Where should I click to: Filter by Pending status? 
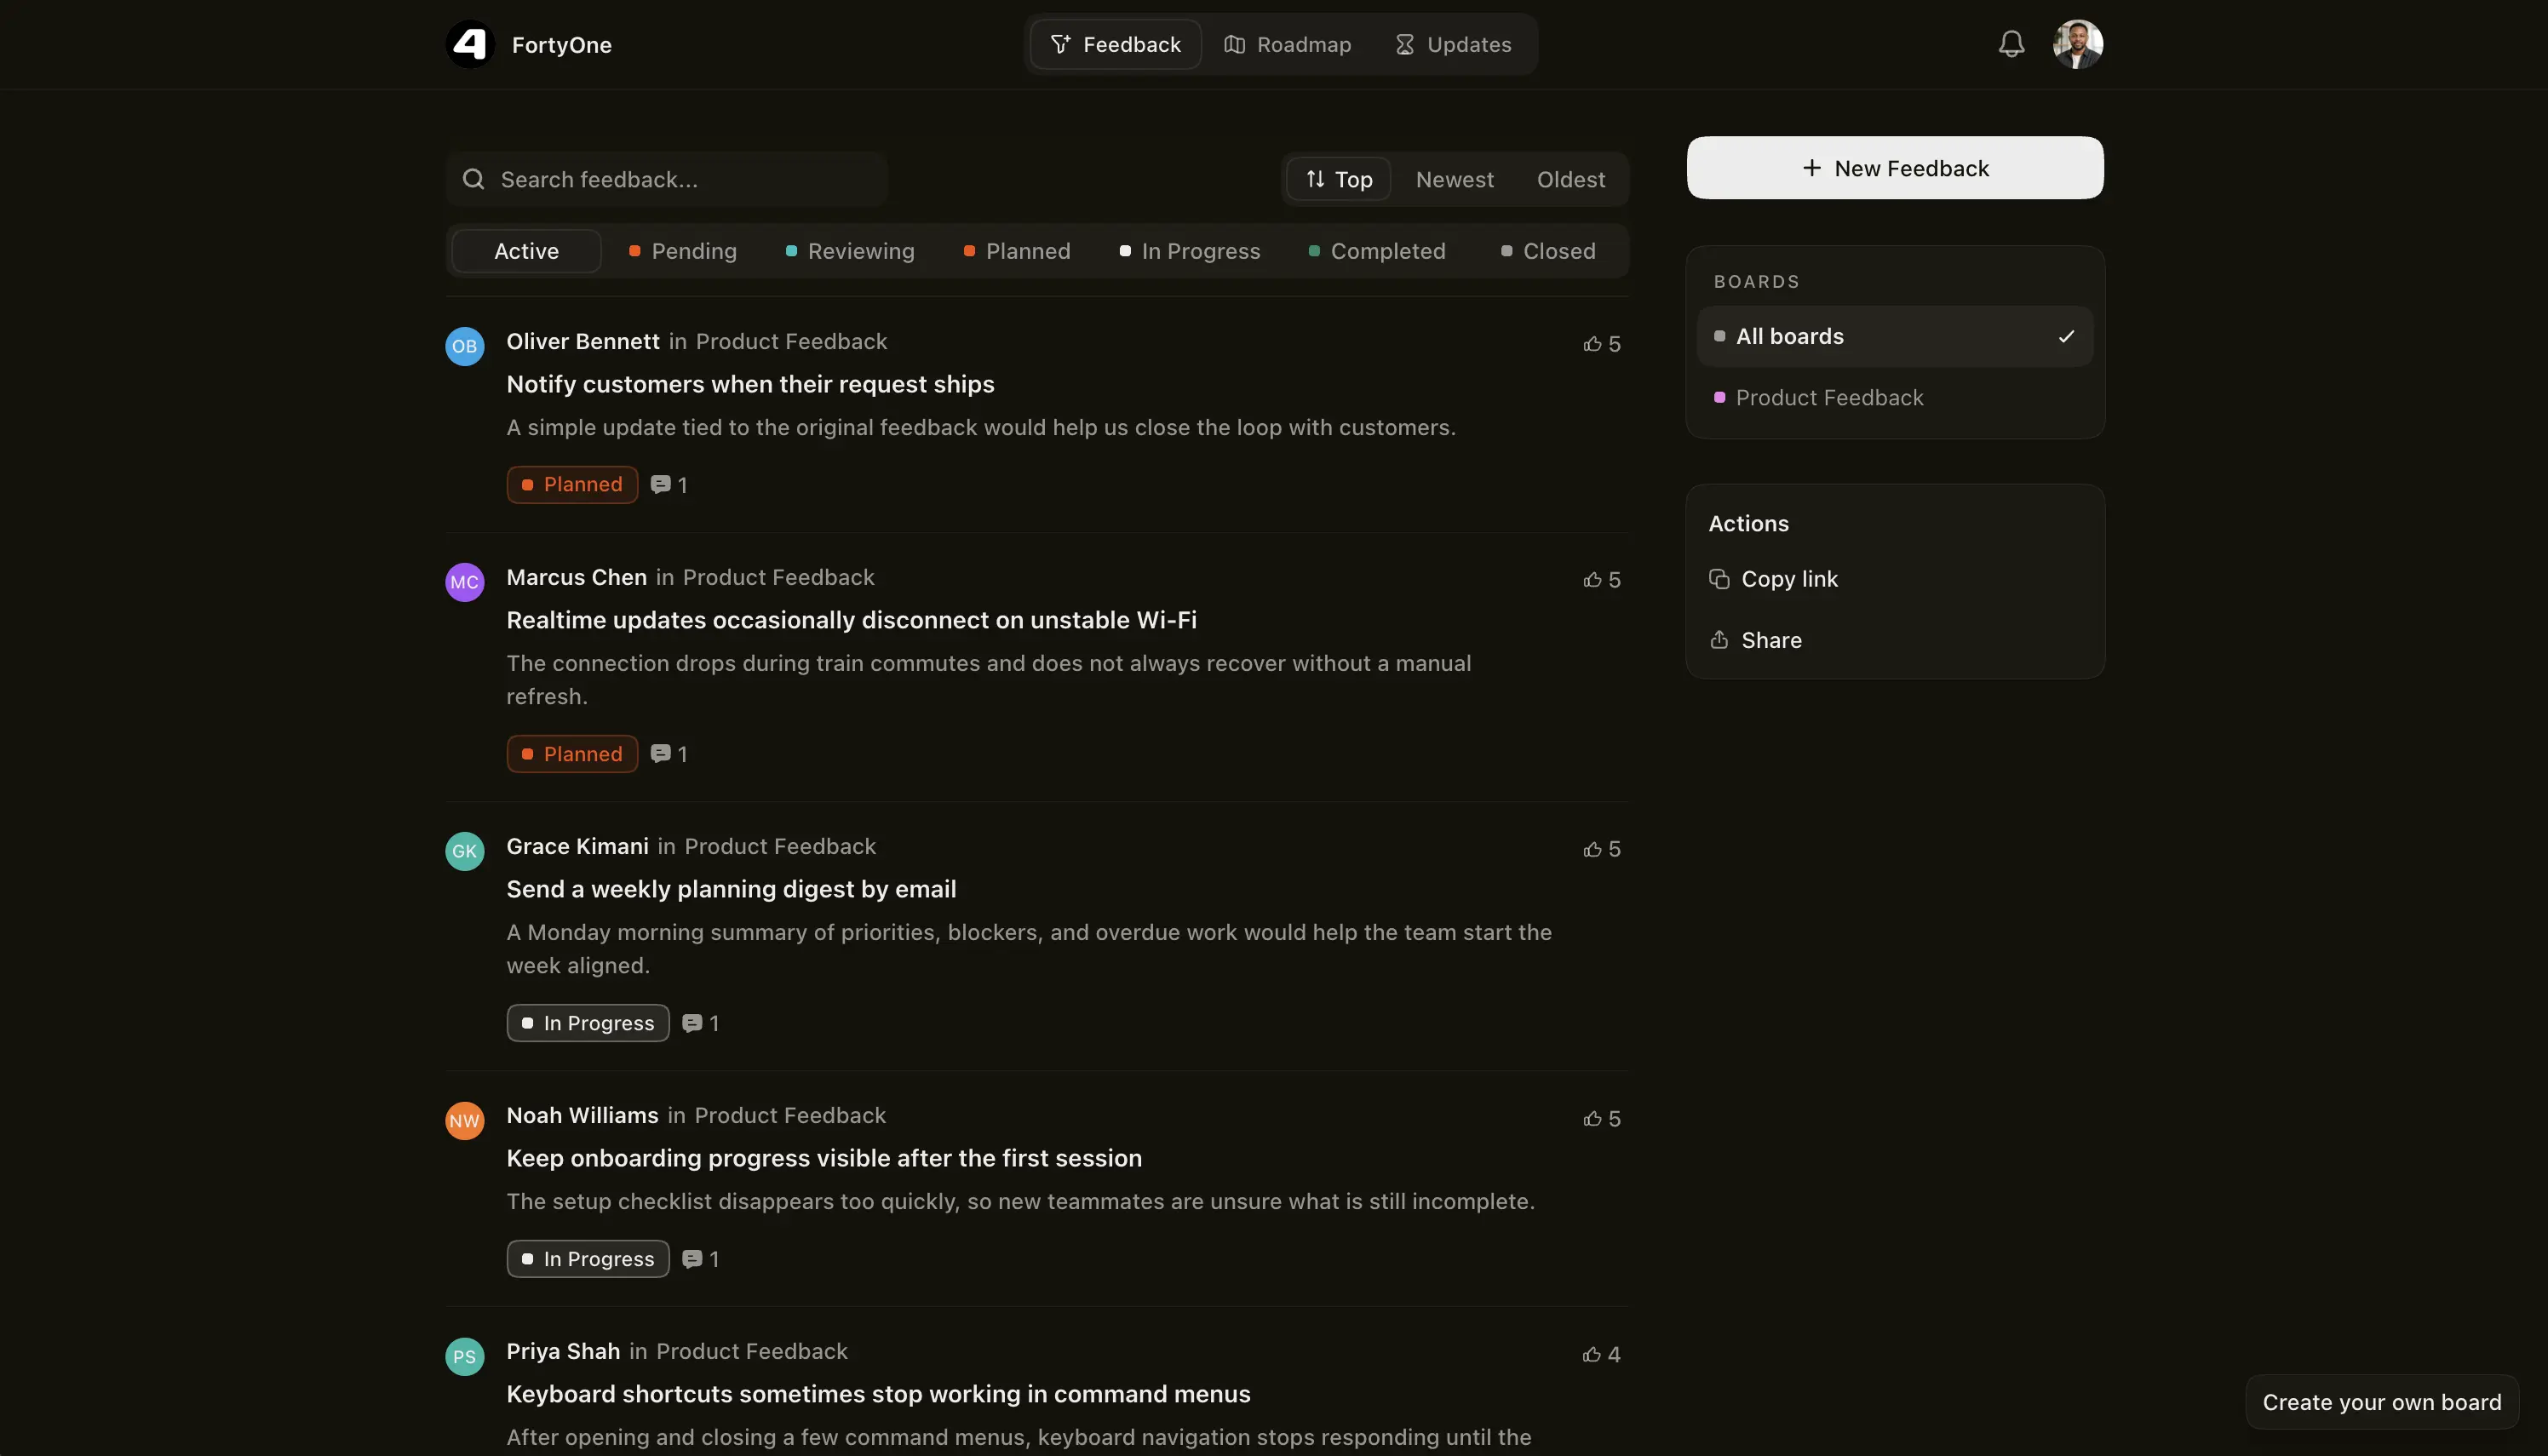coord(683,251)
